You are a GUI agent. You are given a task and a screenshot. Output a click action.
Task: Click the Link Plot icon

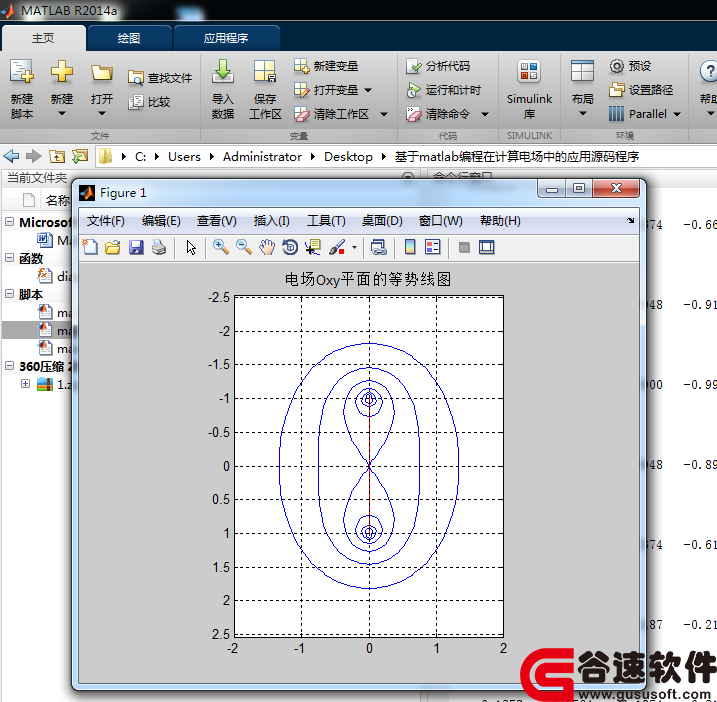click(x=378, y=247)
